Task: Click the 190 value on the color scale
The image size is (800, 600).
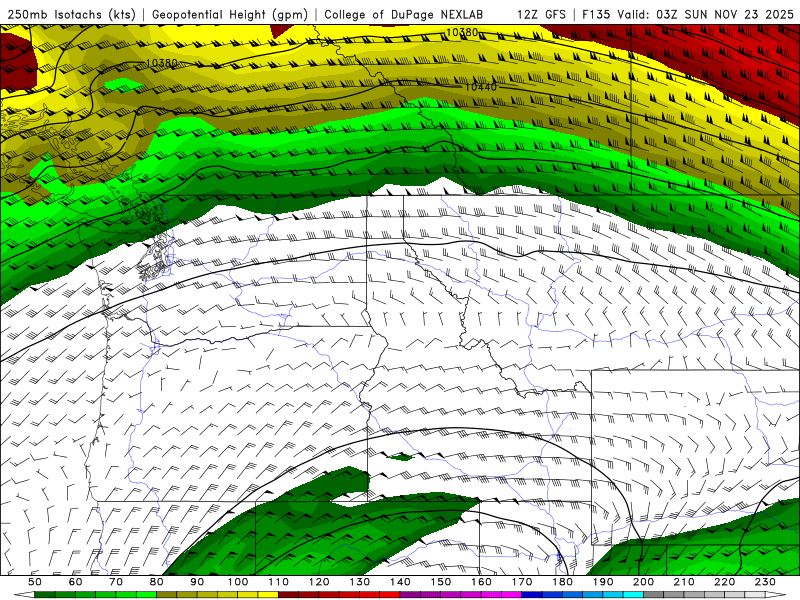Action: (603, 582)
